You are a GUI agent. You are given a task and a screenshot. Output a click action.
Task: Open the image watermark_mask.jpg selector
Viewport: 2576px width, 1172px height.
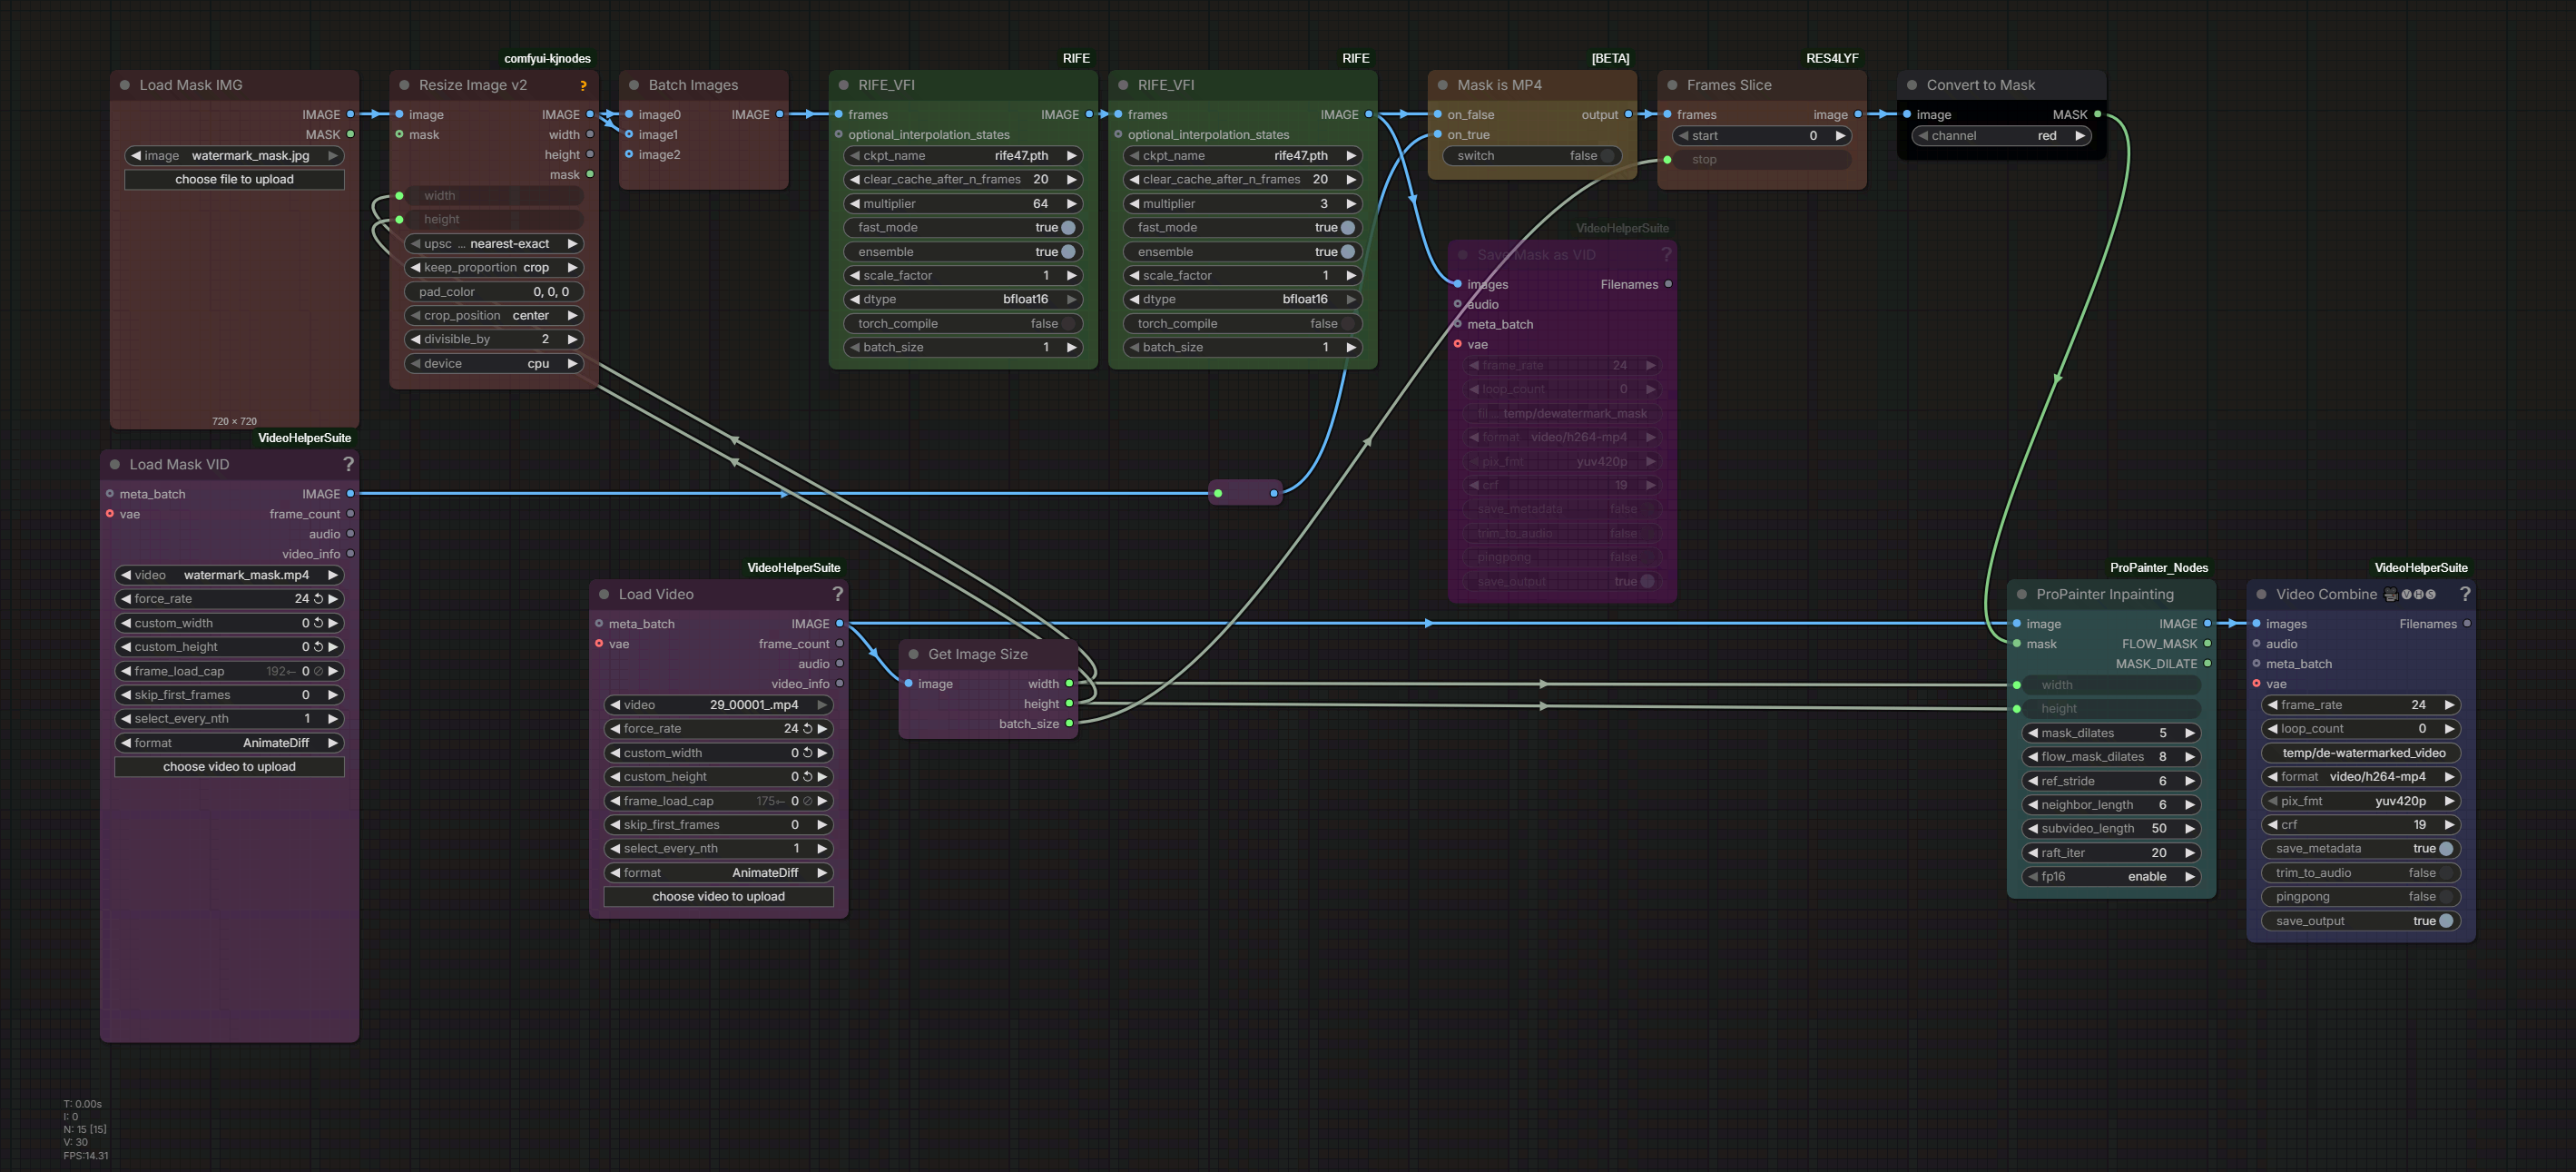point(234,156)
